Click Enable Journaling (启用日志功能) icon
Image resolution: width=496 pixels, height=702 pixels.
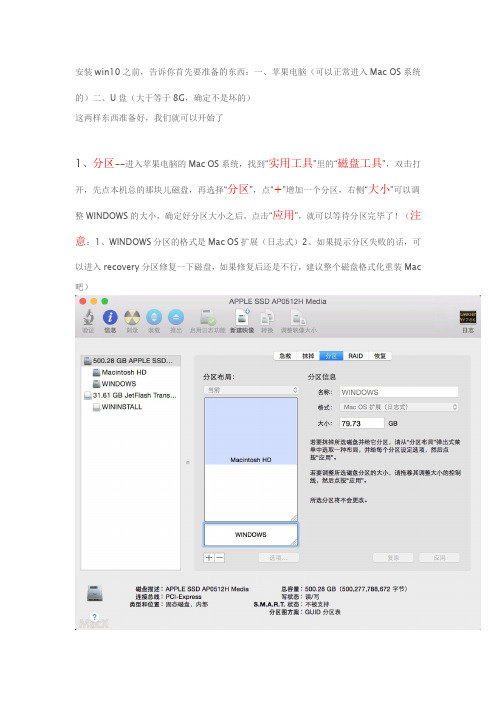coord(208,317)
